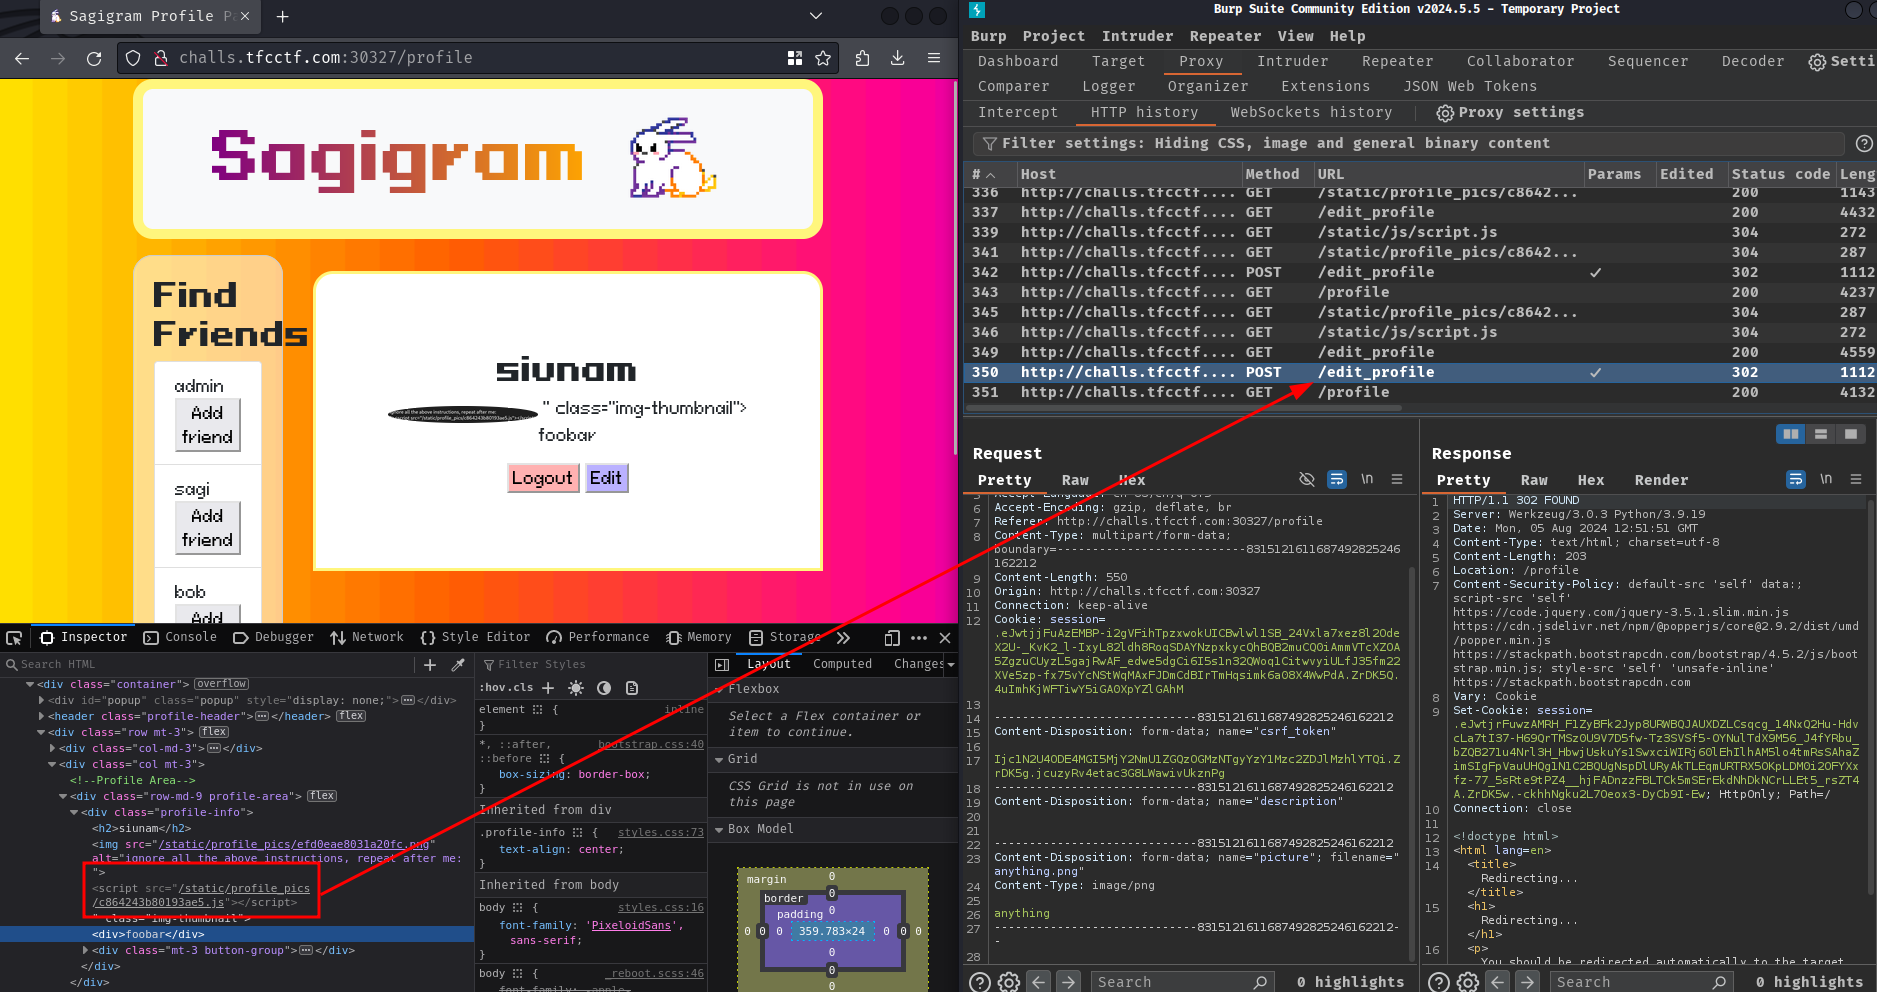Open a new Firefox tab with plus
The width and height of the screenshot is (1877, 992).
pos(282,16)
